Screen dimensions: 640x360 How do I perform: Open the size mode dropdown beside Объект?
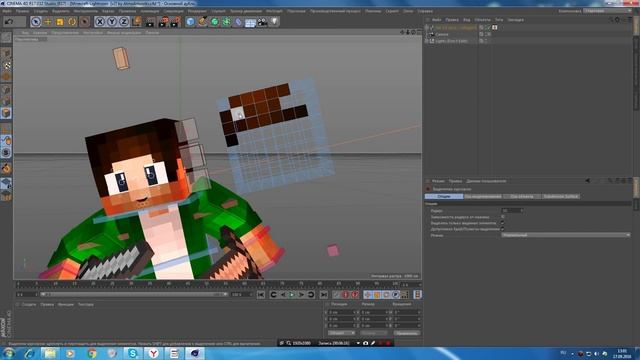pyautogui.click(x=373, y=333)
